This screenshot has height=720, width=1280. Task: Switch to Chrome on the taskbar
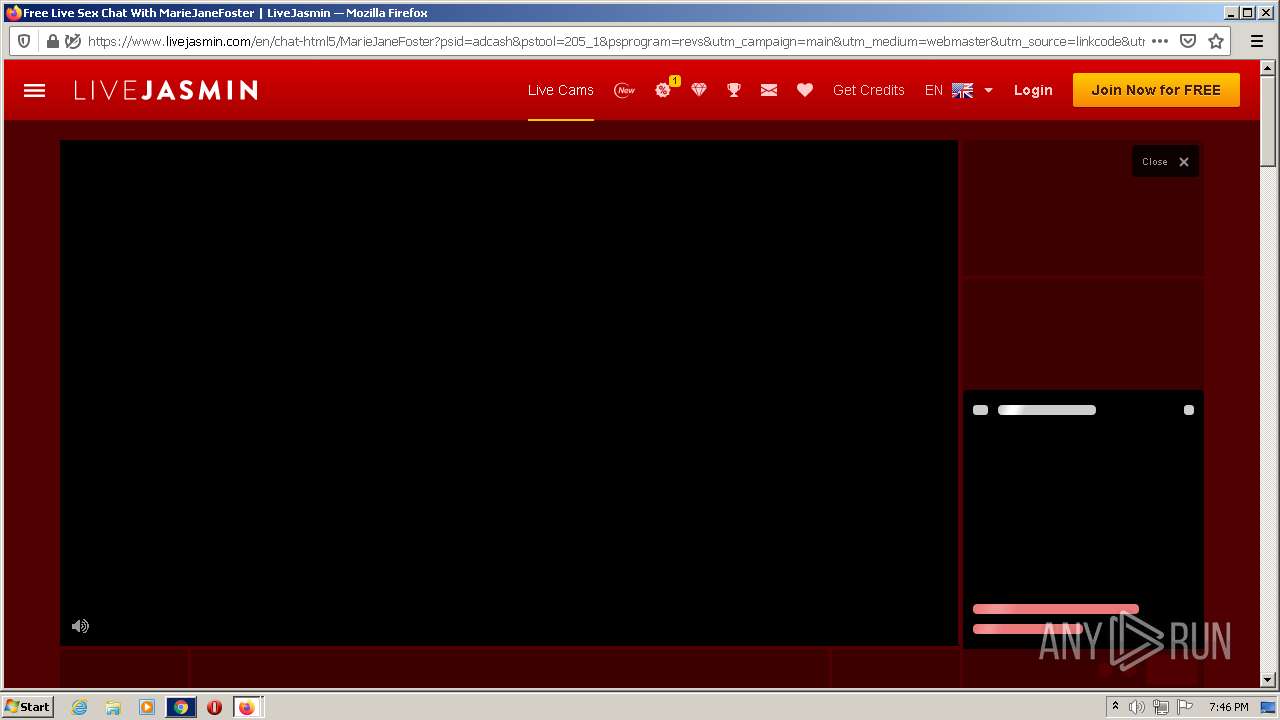[181, 707]
